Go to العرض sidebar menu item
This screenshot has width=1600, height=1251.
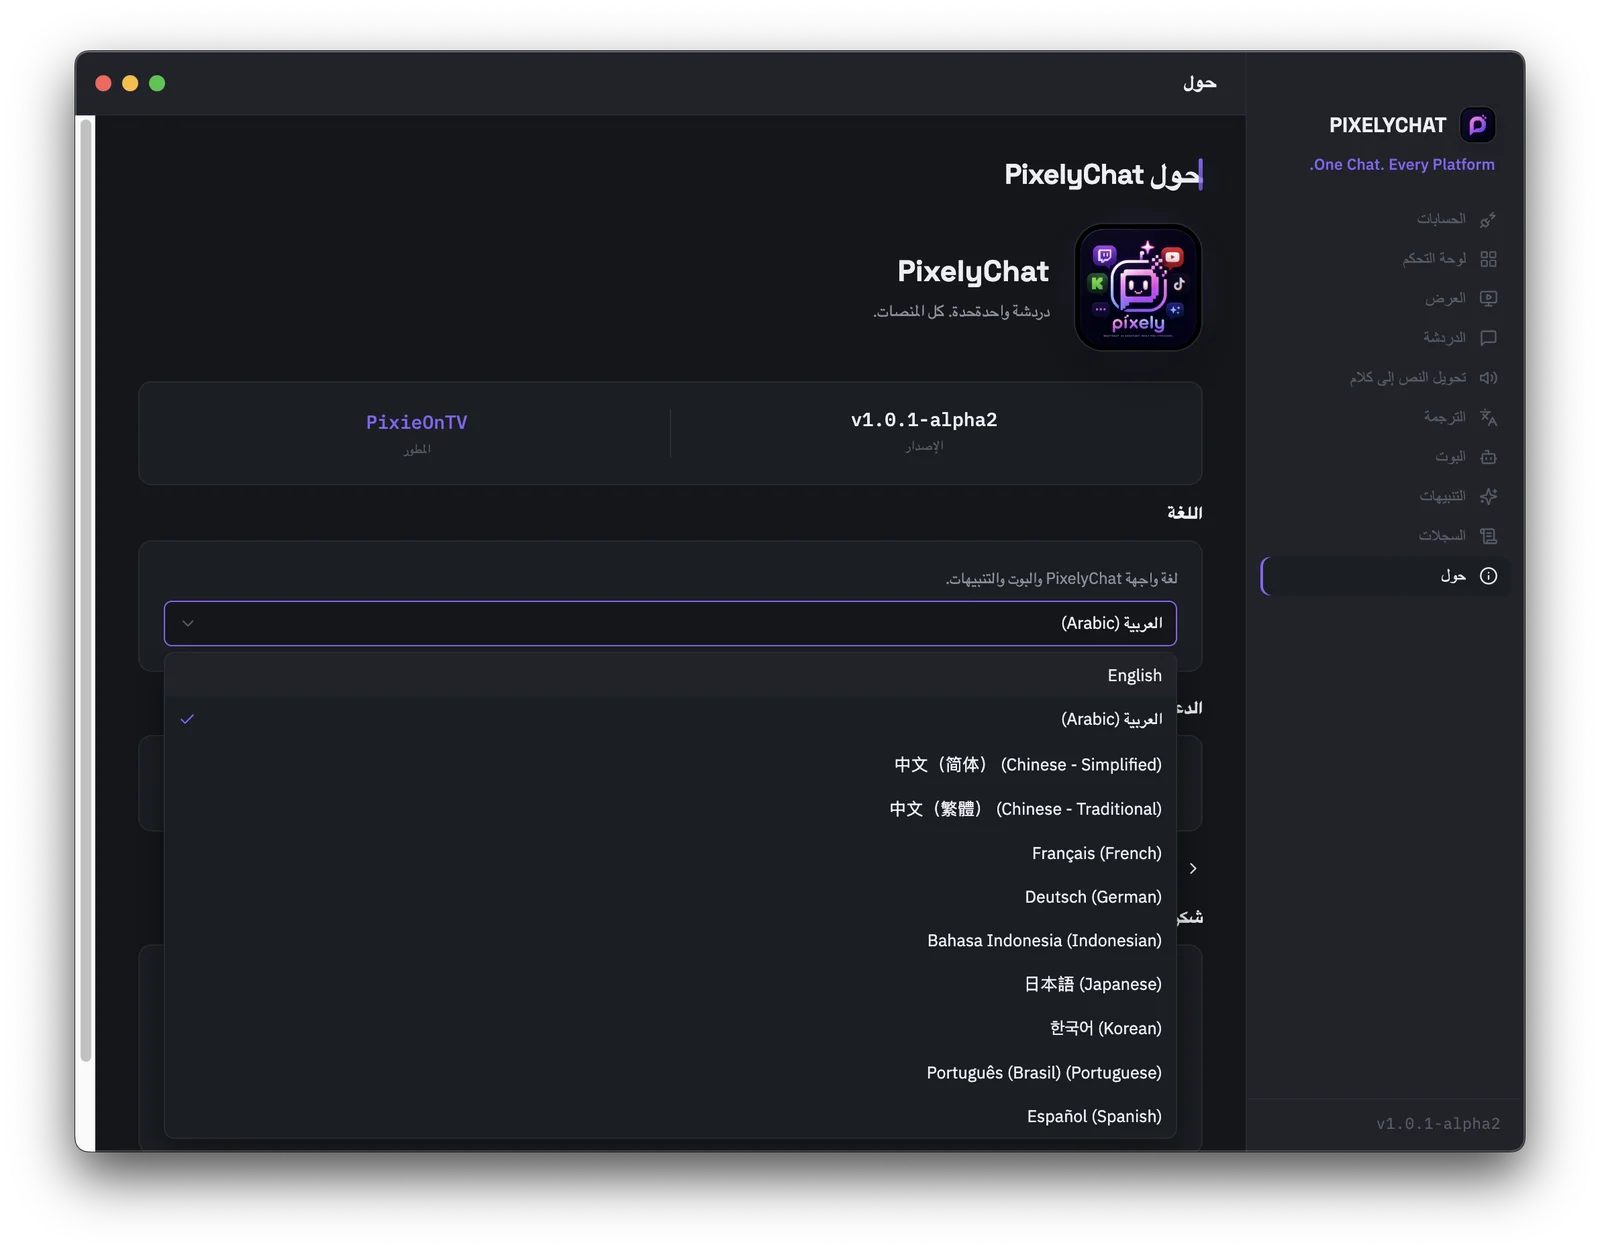[1386, 298]
